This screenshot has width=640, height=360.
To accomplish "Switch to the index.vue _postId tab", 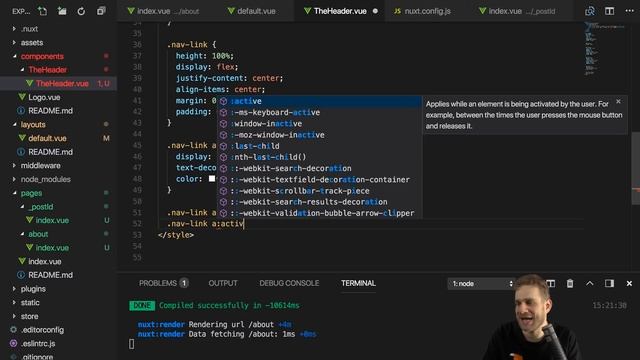I will (x=518, y=11).
